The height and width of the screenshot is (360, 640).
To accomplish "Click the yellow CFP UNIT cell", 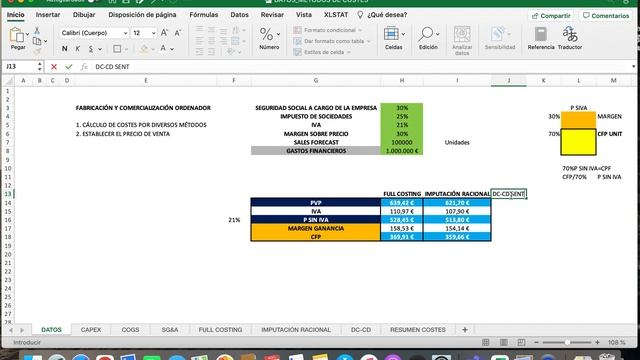I will 578,142.
